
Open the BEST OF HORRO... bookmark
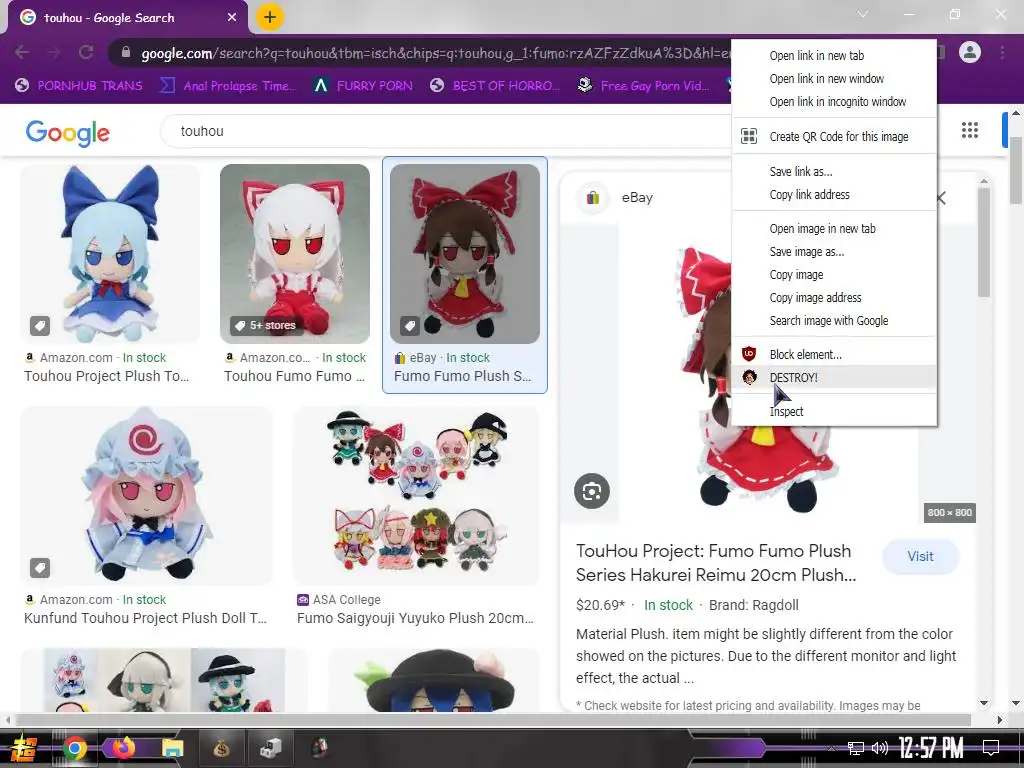coord(495,86)
